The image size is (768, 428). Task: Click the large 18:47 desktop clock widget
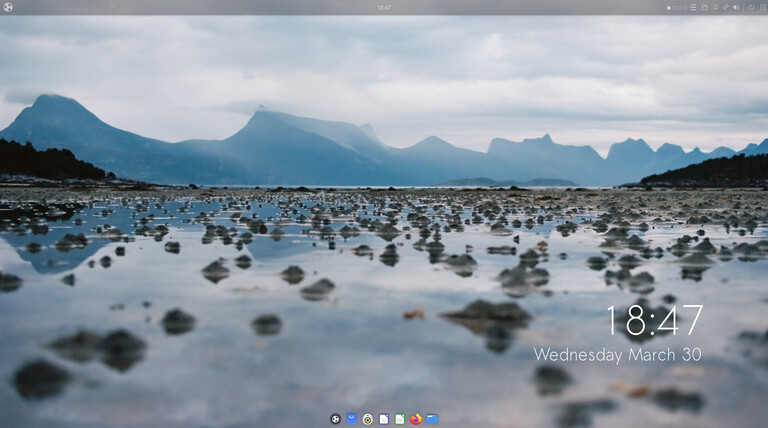pos(655,320)
